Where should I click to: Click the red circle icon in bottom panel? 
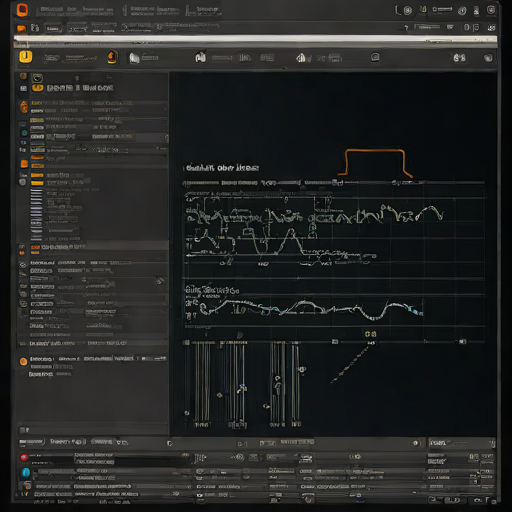[x=24, y=458]
